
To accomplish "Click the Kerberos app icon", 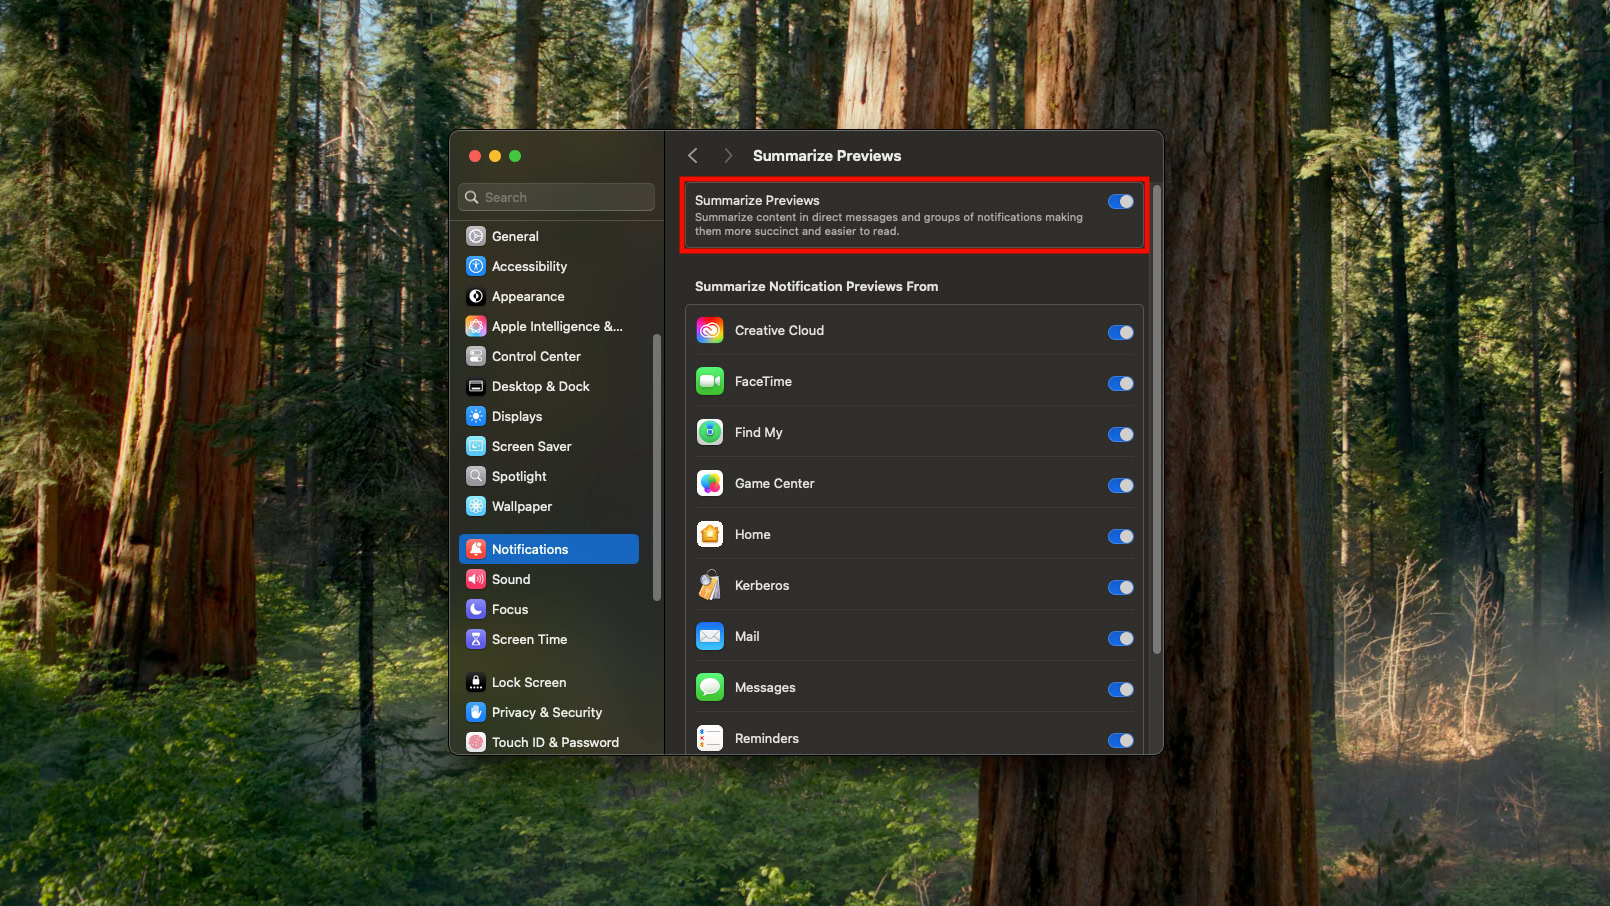I will click(x=710, y=585).
